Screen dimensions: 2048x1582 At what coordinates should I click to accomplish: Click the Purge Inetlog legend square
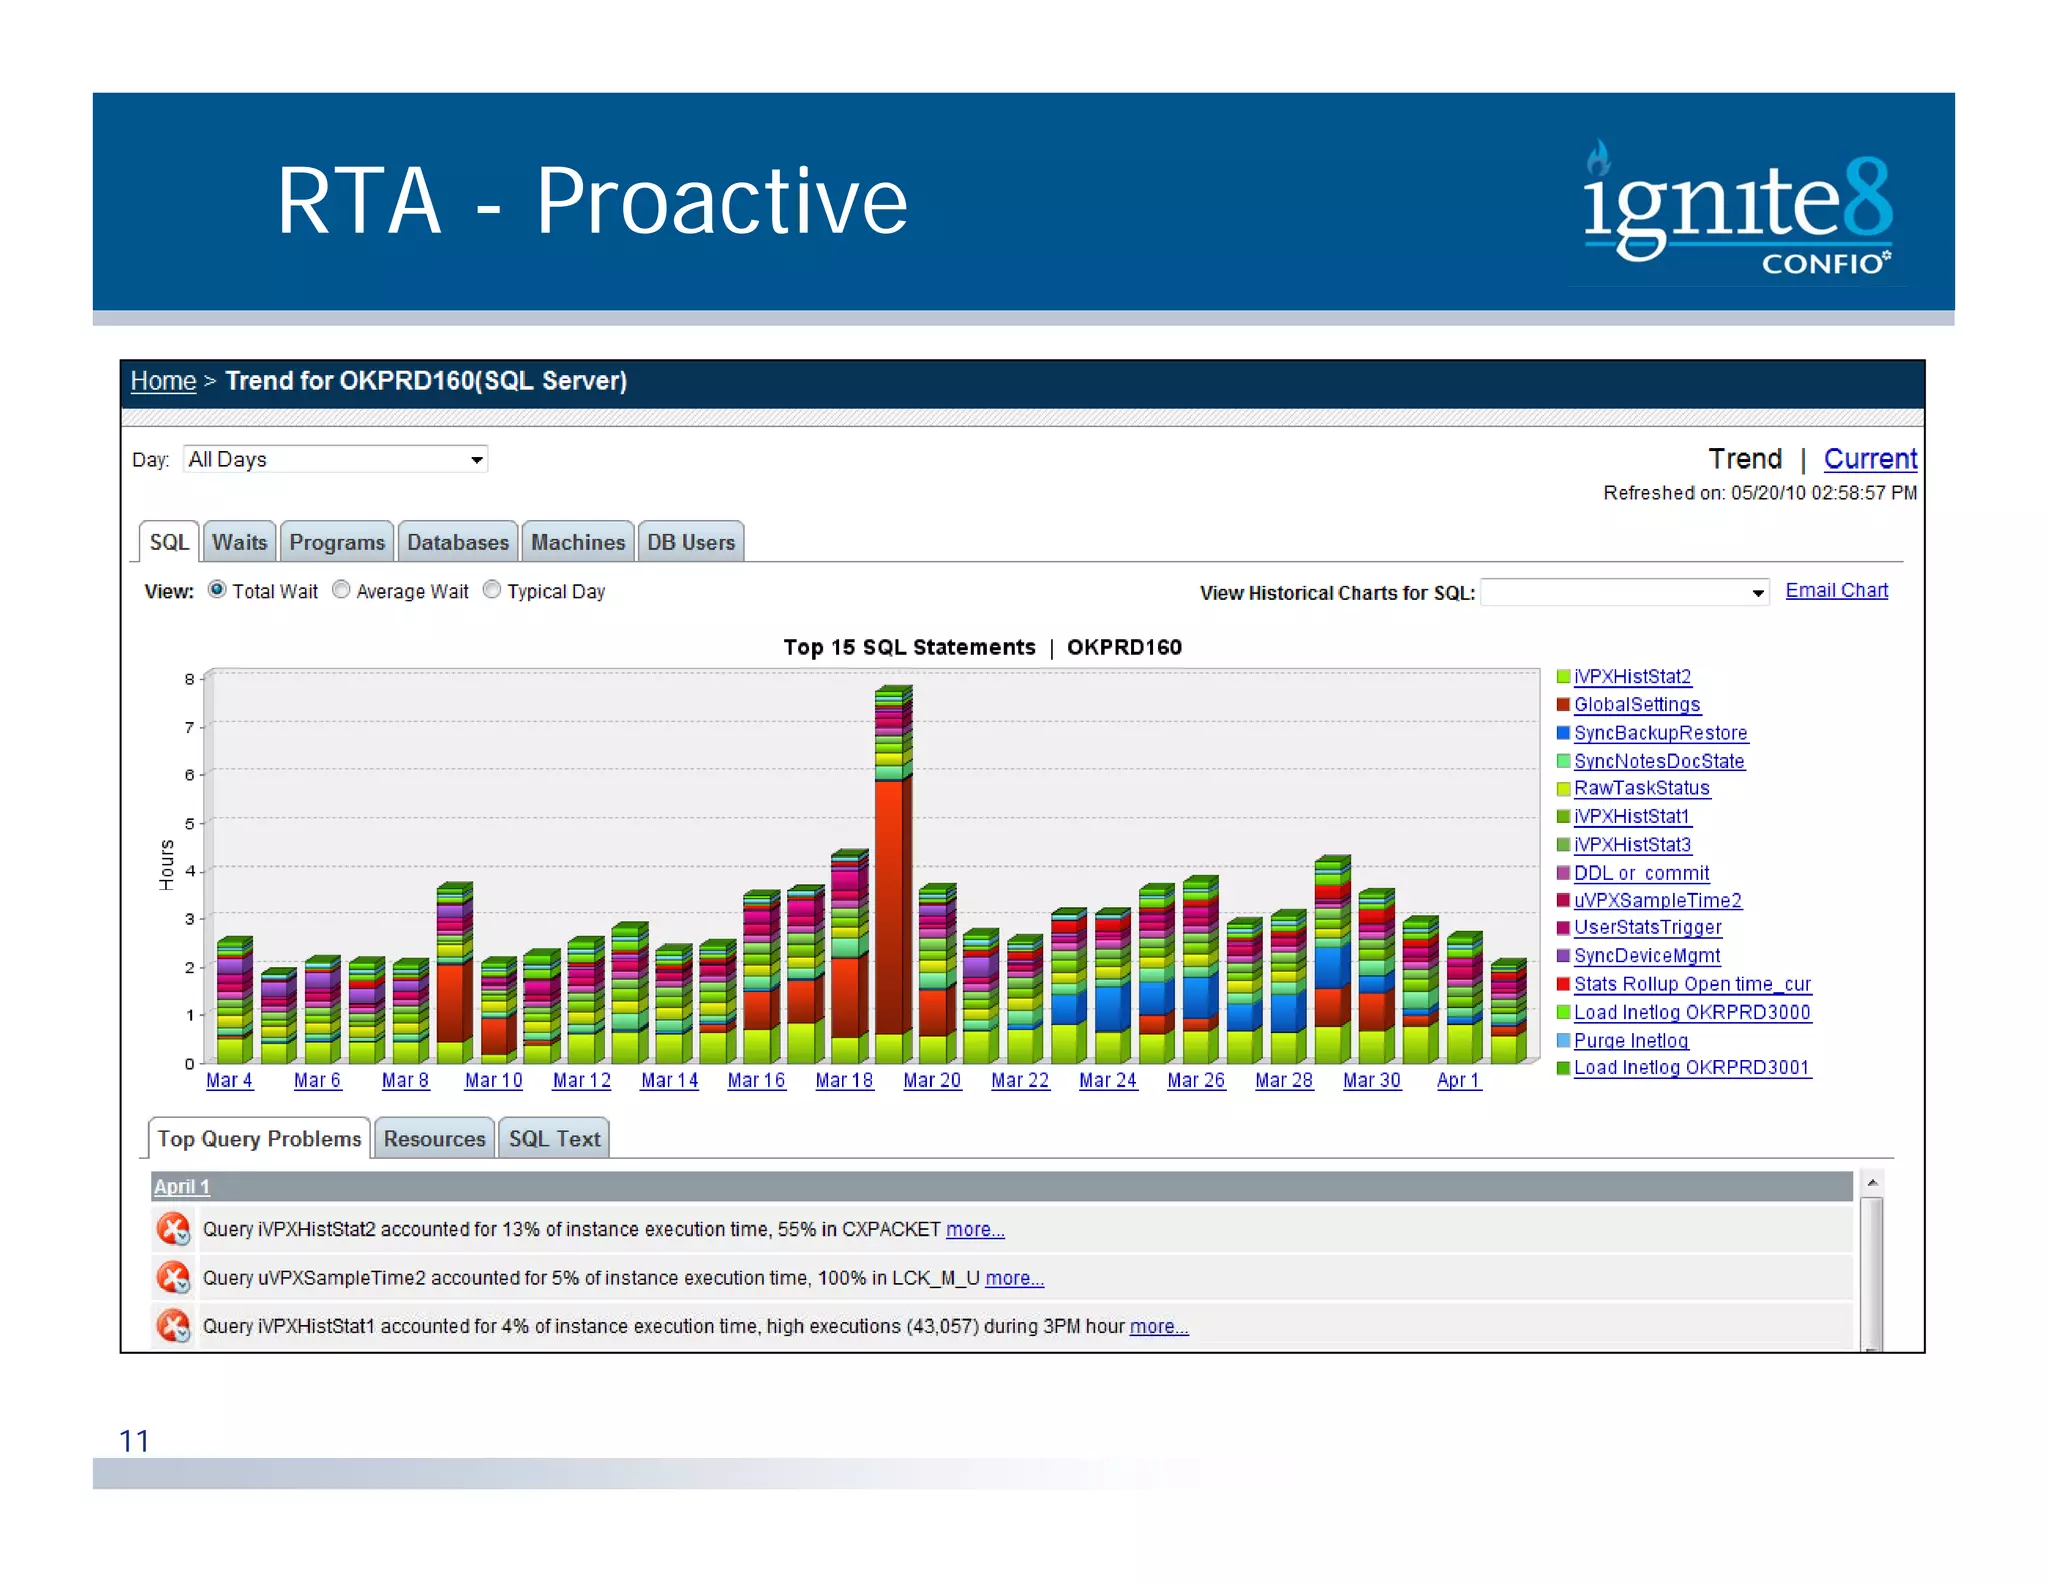[x=1563, y=1040]
